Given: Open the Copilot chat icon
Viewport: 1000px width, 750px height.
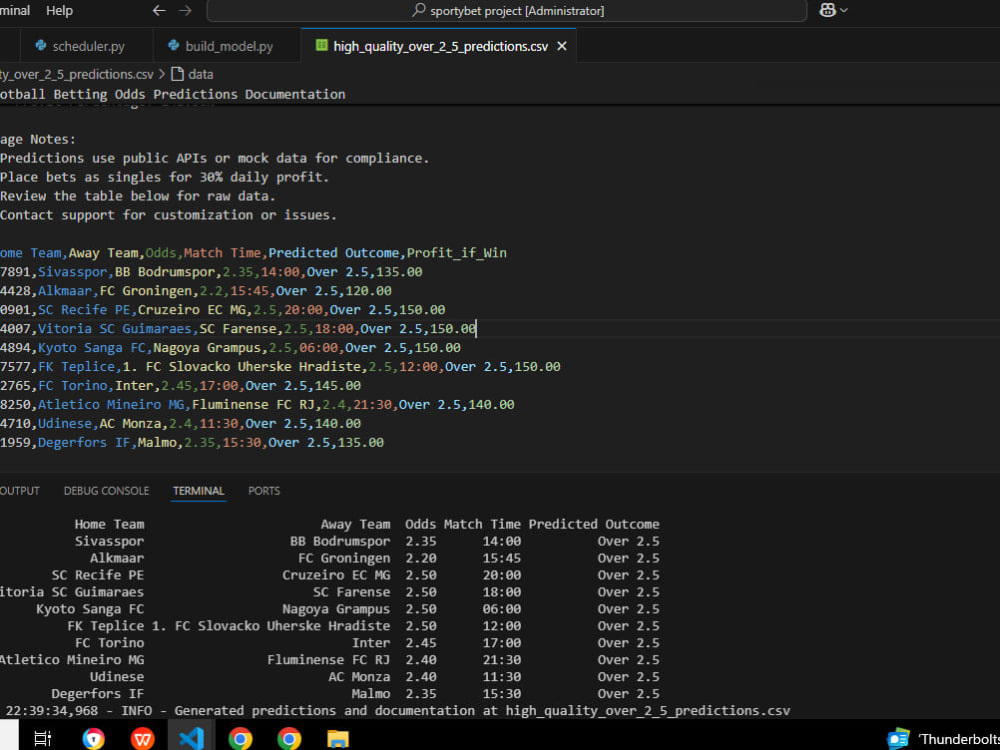Looking at the screenshot, I should (827, 10).
